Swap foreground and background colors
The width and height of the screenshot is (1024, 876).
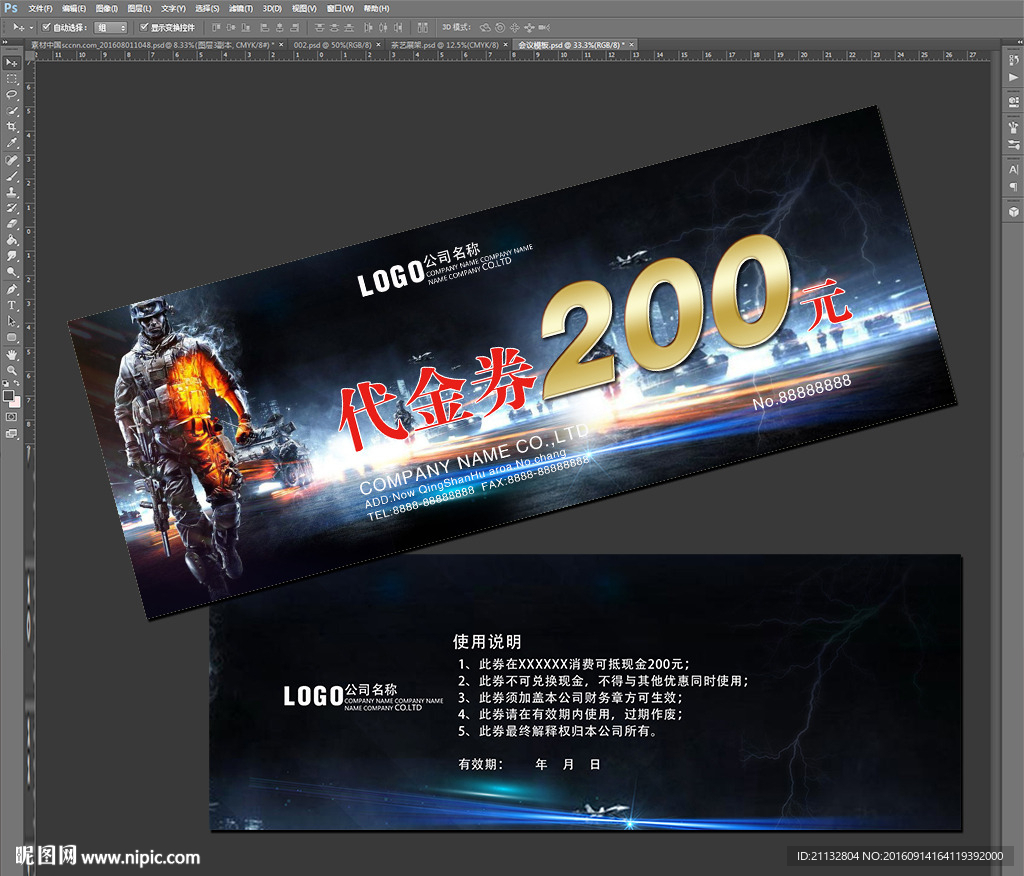(x=16, y=383)
